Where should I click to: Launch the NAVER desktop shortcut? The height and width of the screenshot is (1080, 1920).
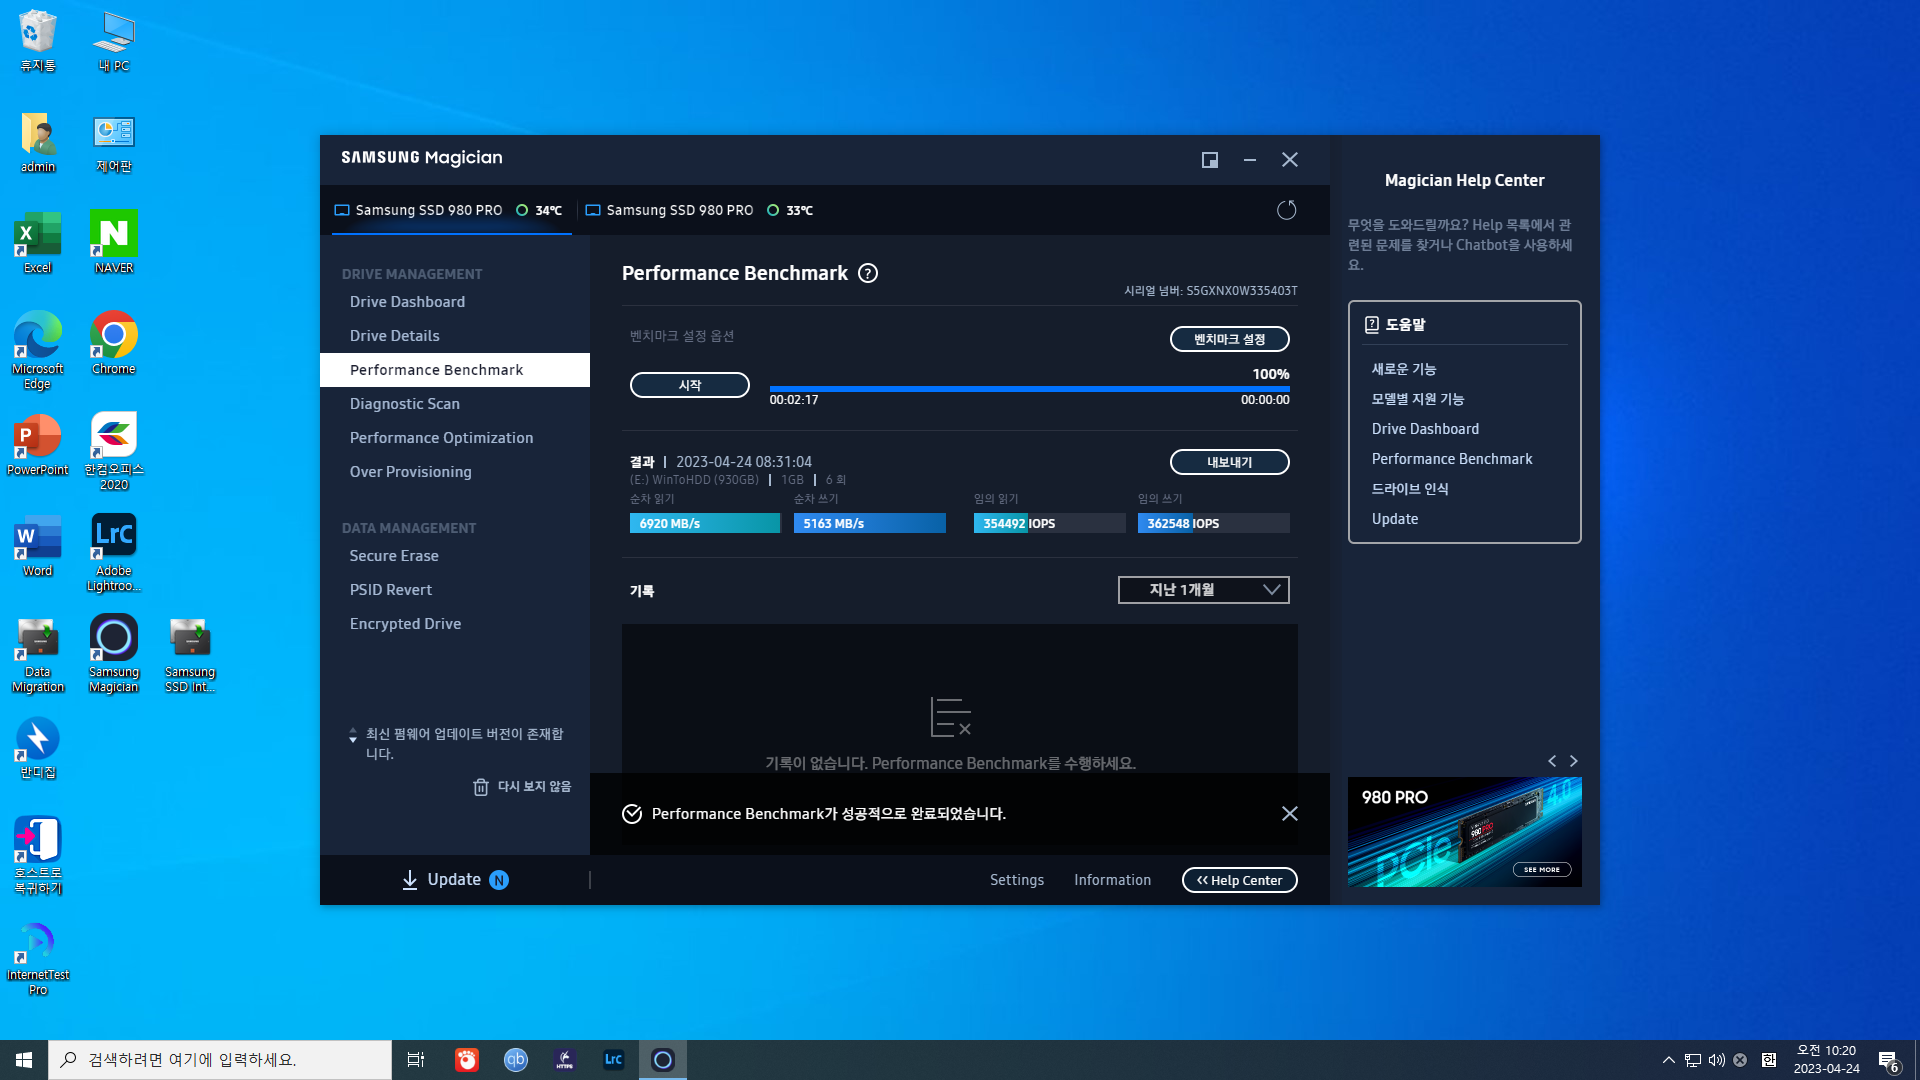coord(114,243)
